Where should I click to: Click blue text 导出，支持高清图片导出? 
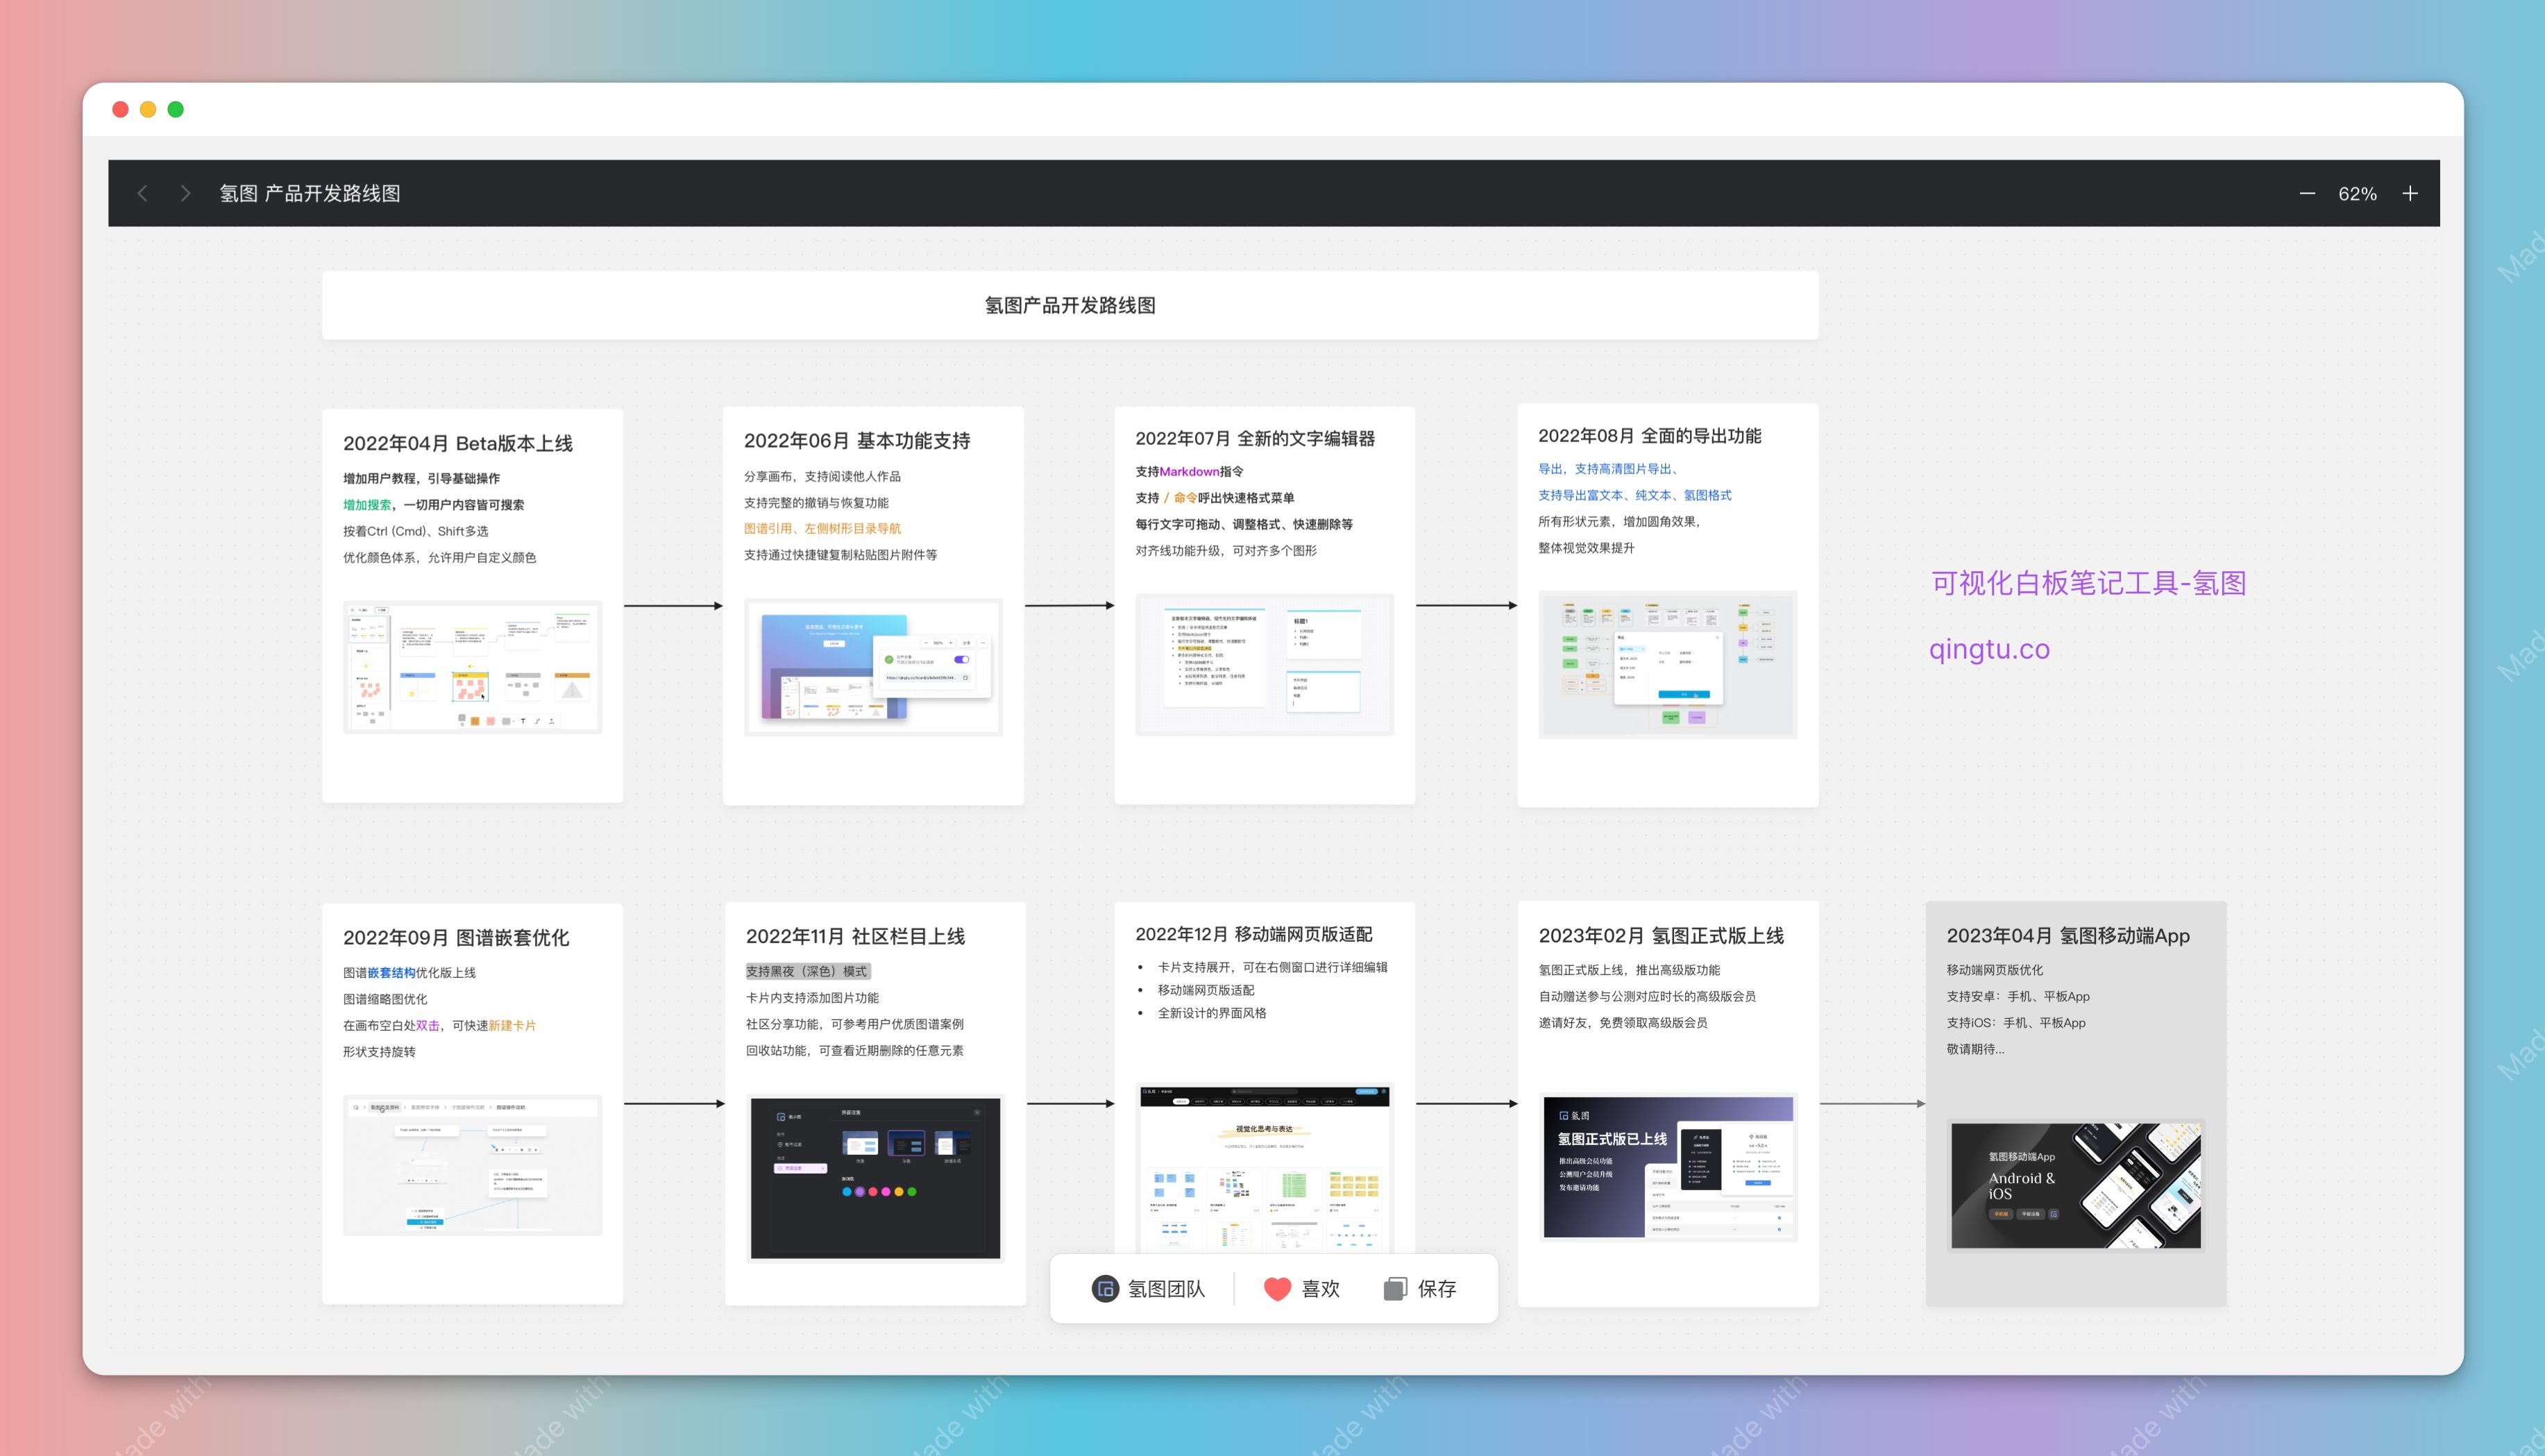(x=1607, y=469)
